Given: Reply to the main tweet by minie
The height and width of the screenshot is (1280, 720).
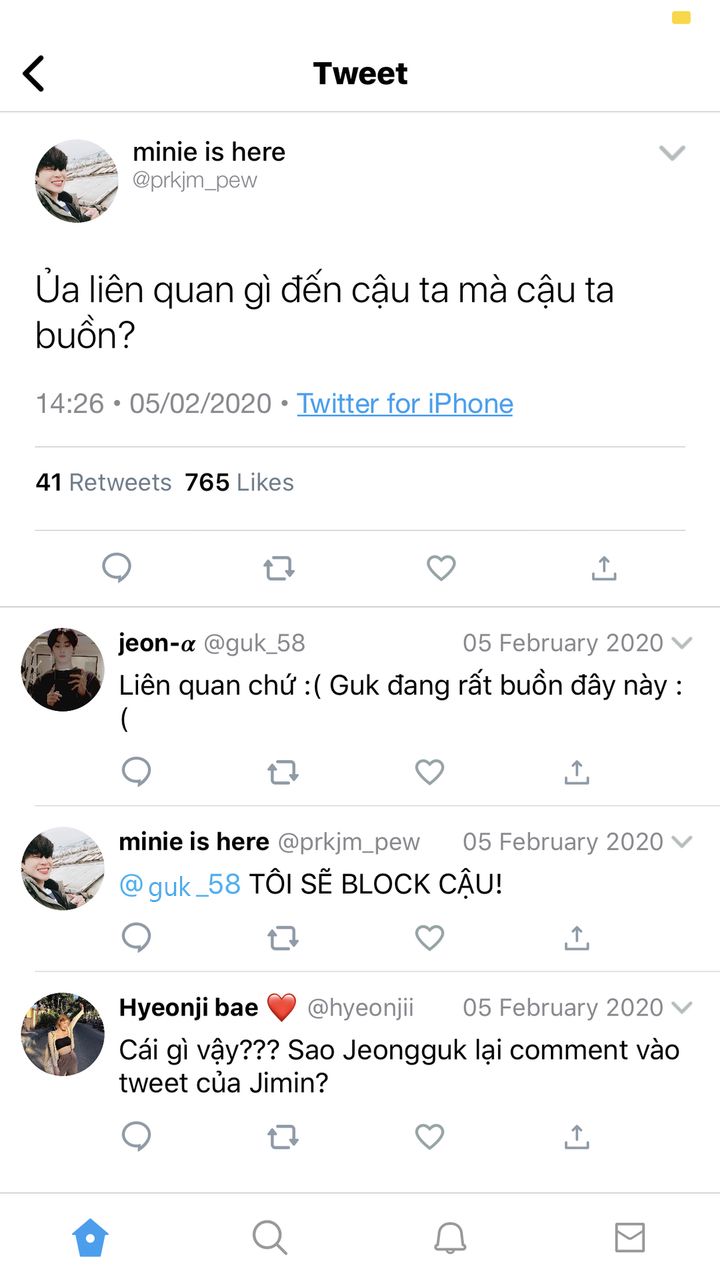Looking at the screenshot, I should tap(117, 568).
